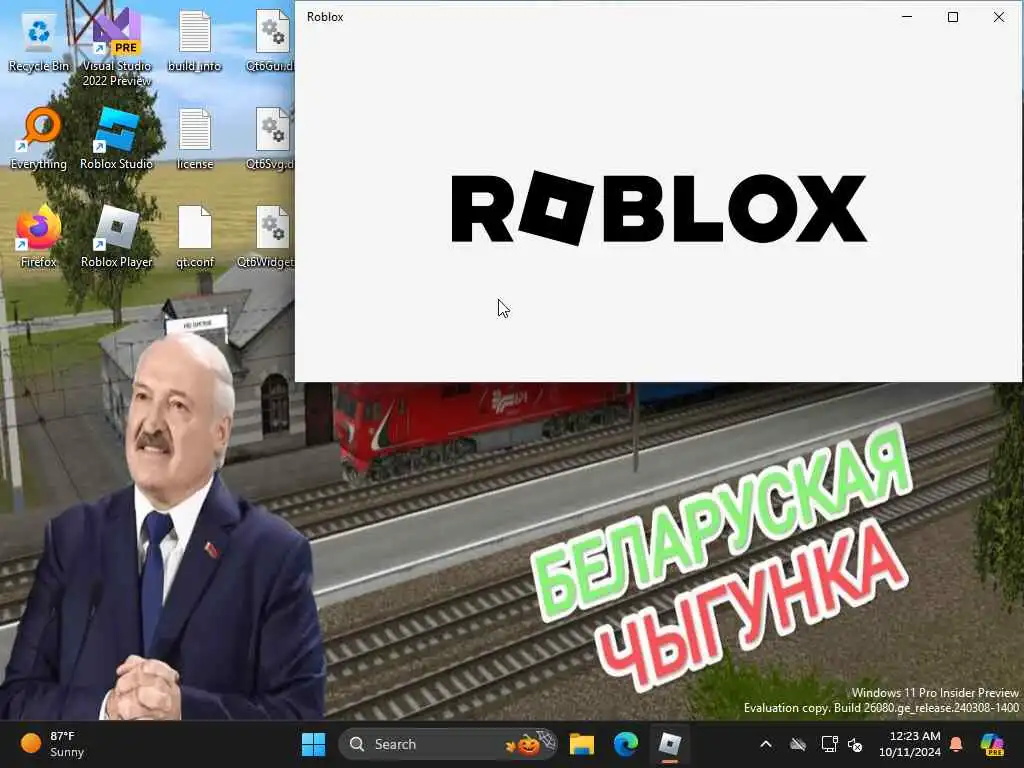
Task: Open the notification bell icon
Action: point(956,744)
